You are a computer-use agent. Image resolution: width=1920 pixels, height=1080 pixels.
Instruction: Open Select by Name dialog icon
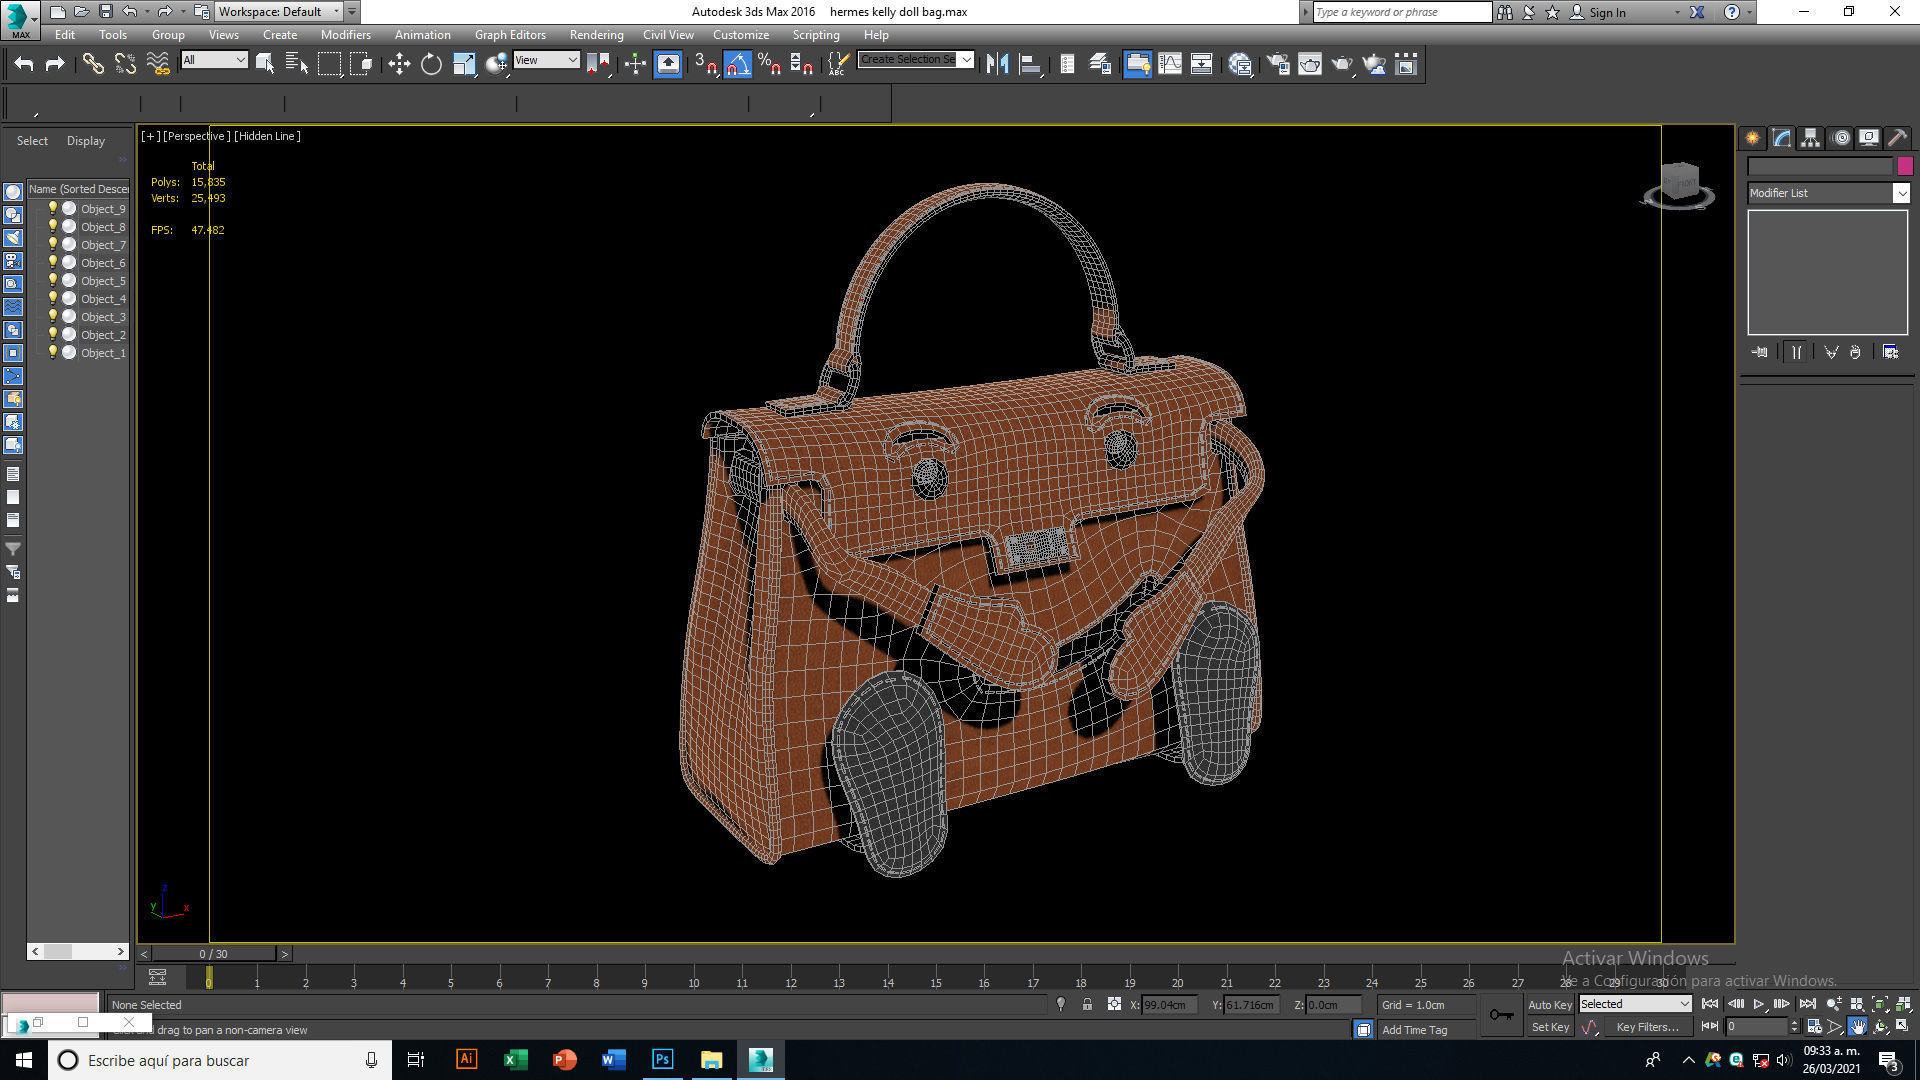[x=297, y=64]
